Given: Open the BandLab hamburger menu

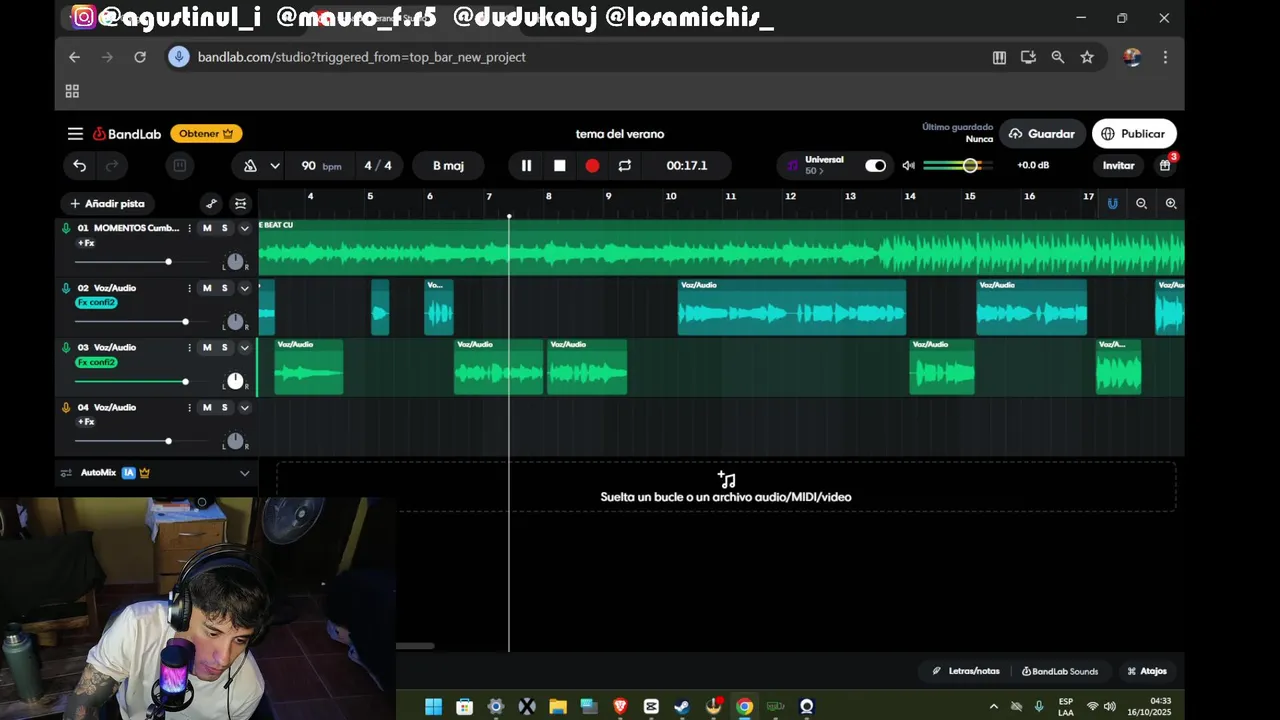Looking at the screenshot, I should (x=75, y=134).
